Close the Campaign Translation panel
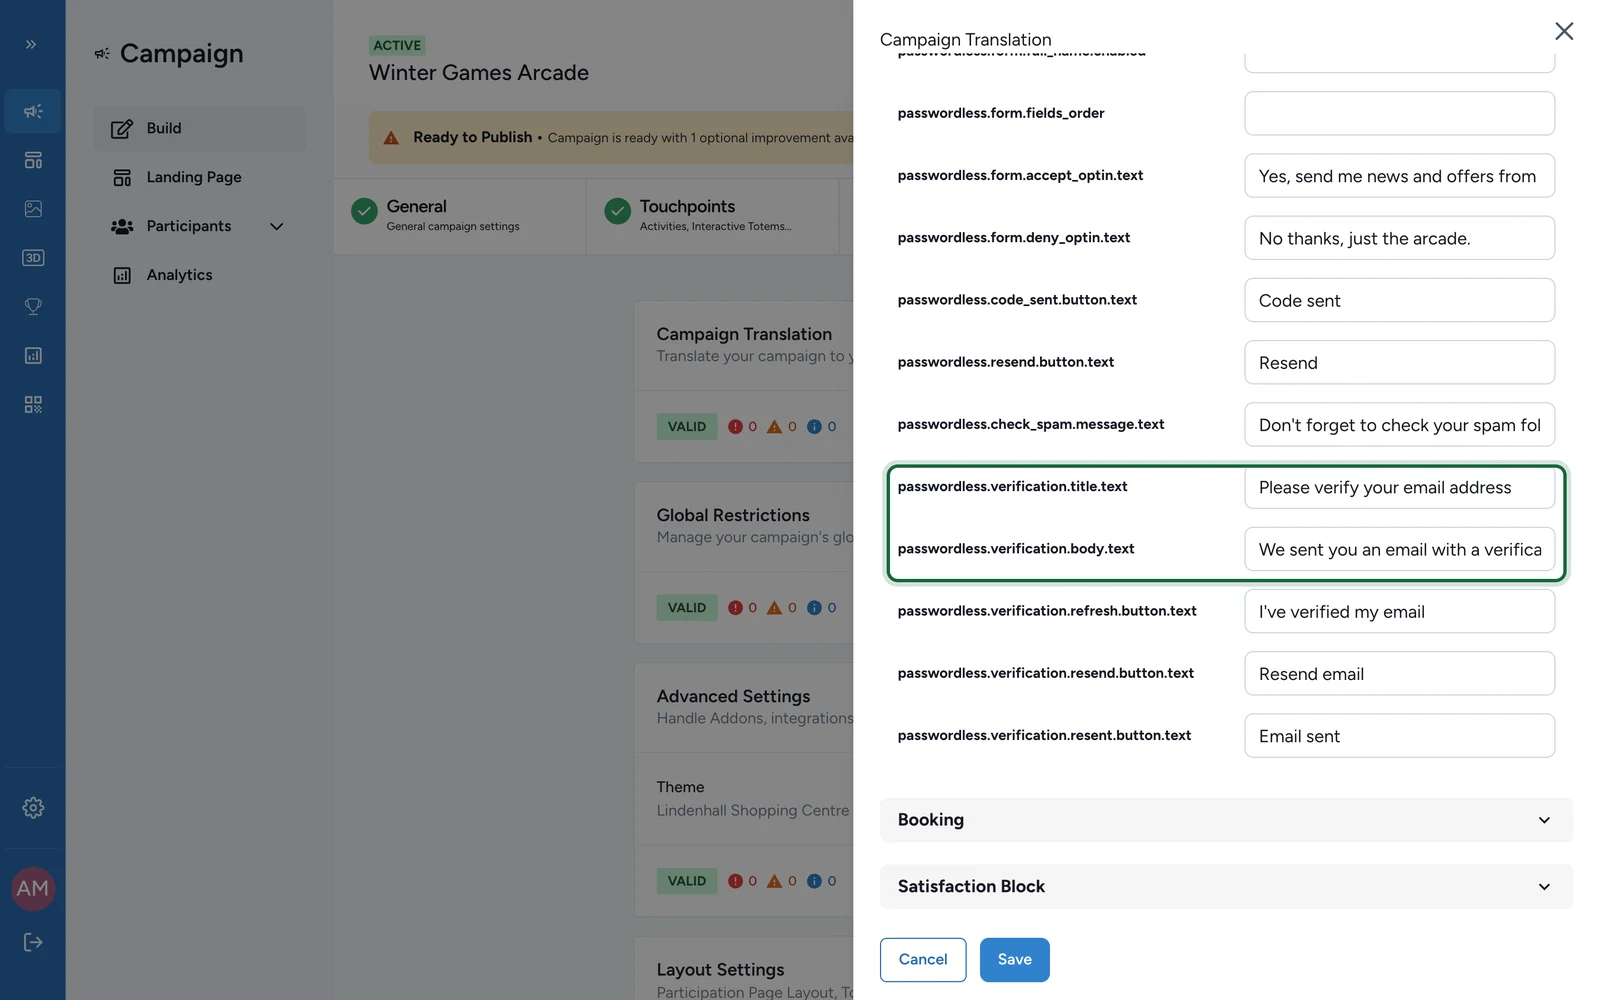 tap(1564, 31)
